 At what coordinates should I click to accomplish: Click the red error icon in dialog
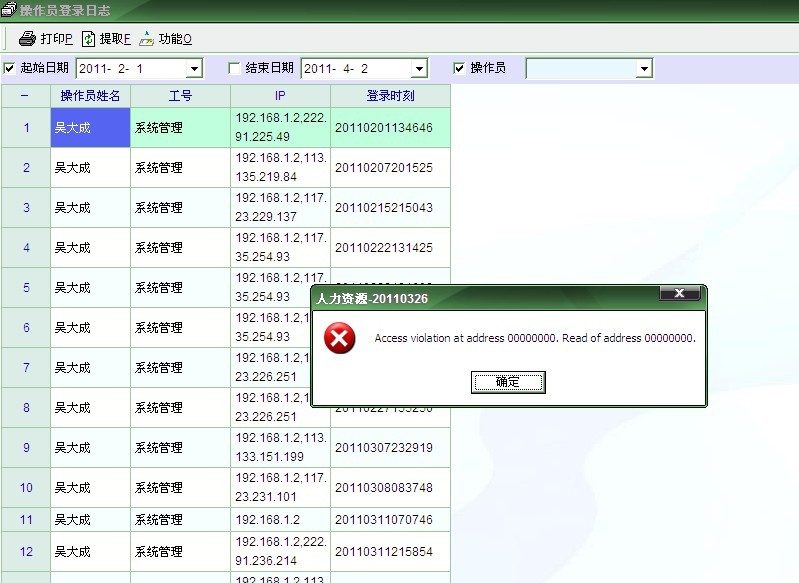(x=340, y=339)
